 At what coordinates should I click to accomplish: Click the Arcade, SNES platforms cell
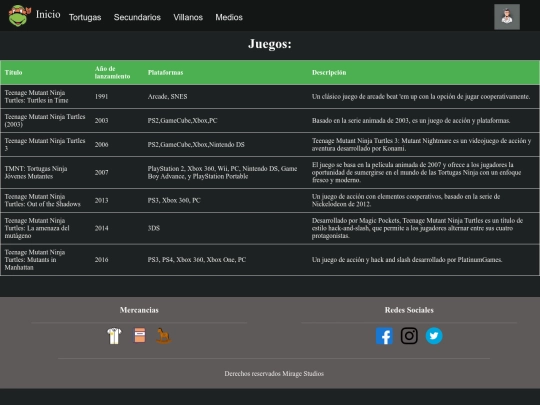pos(226,96)
